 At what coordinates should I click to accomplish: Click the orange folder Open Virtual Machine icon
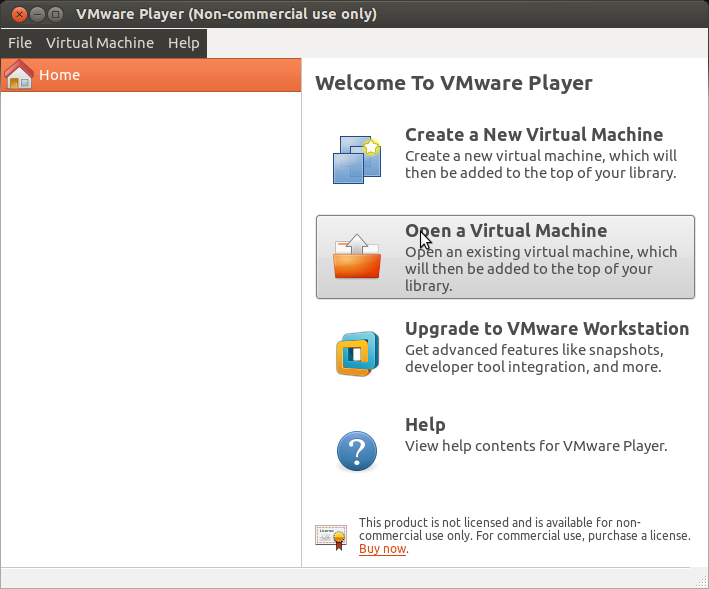pyautogui.click(x=357, y=257)
